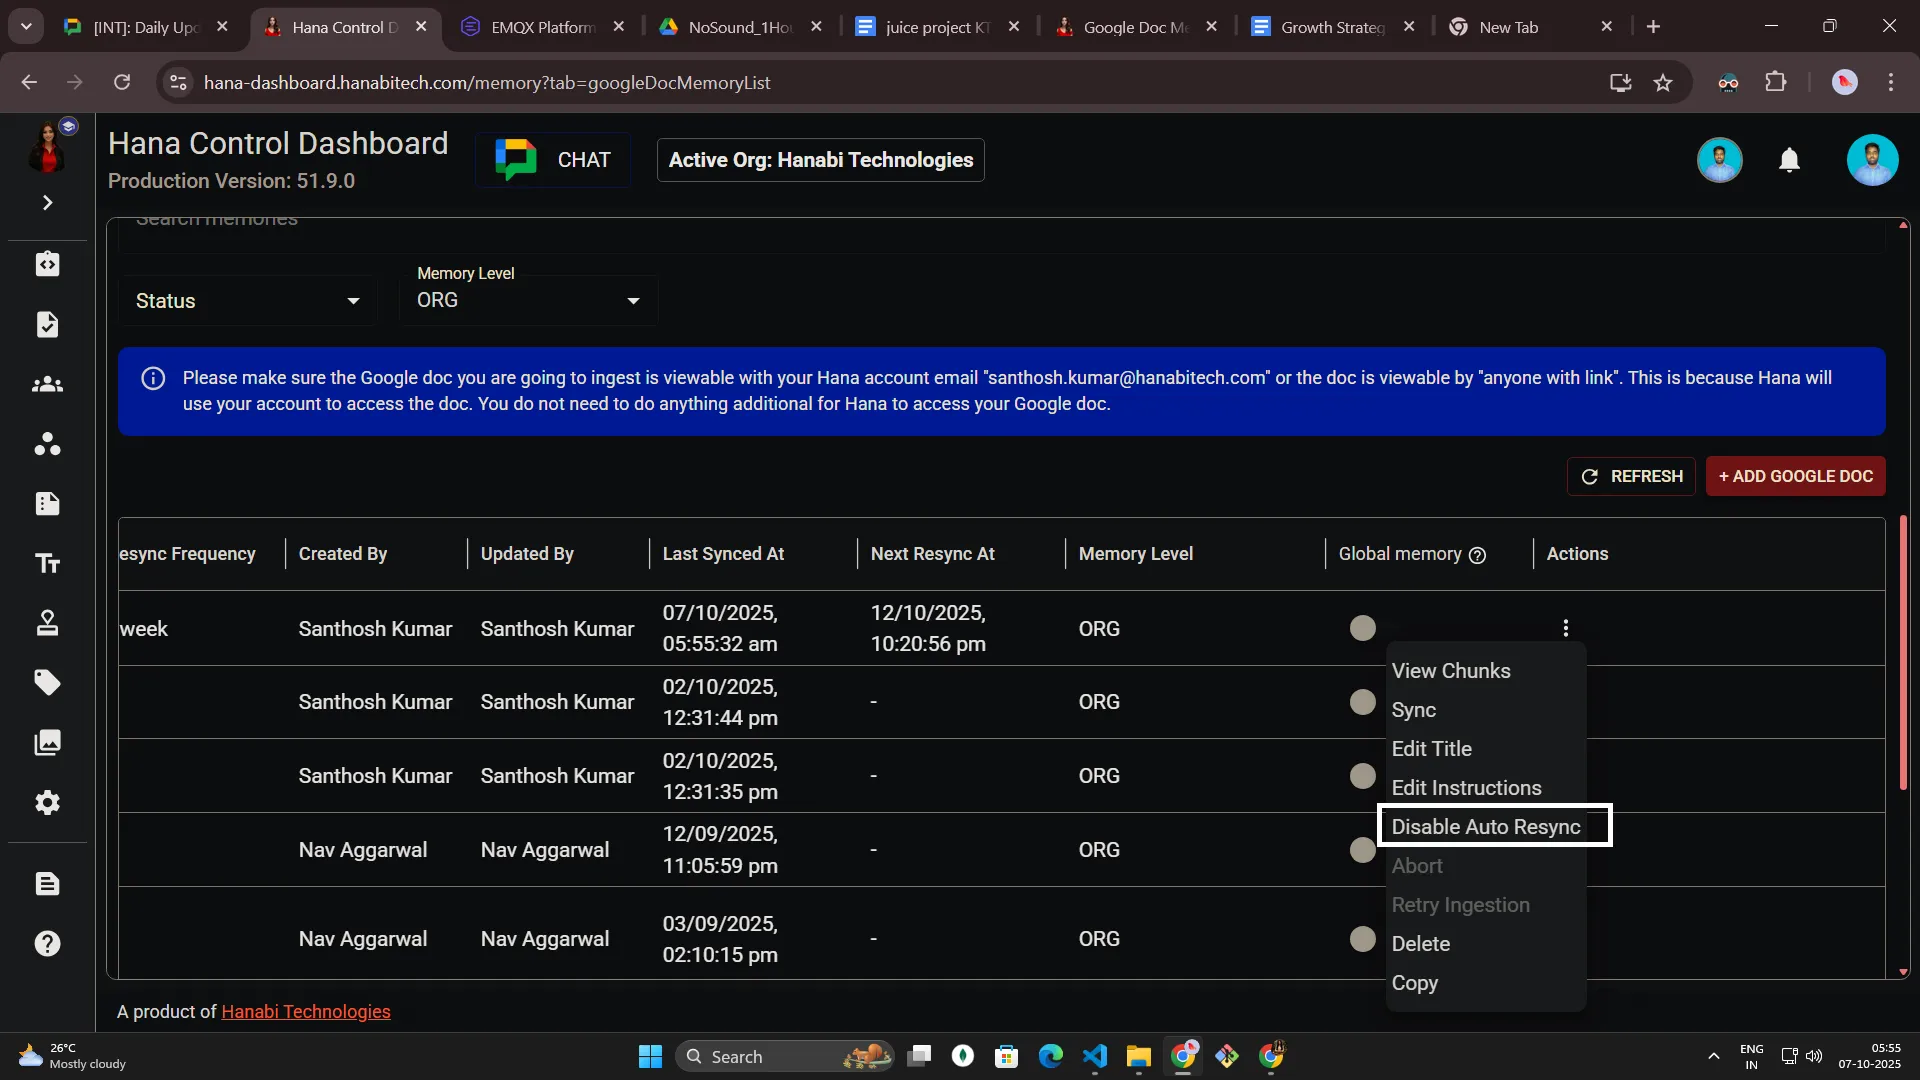
Task: Open notifications via the bell icon
Action: (1789, 160)
